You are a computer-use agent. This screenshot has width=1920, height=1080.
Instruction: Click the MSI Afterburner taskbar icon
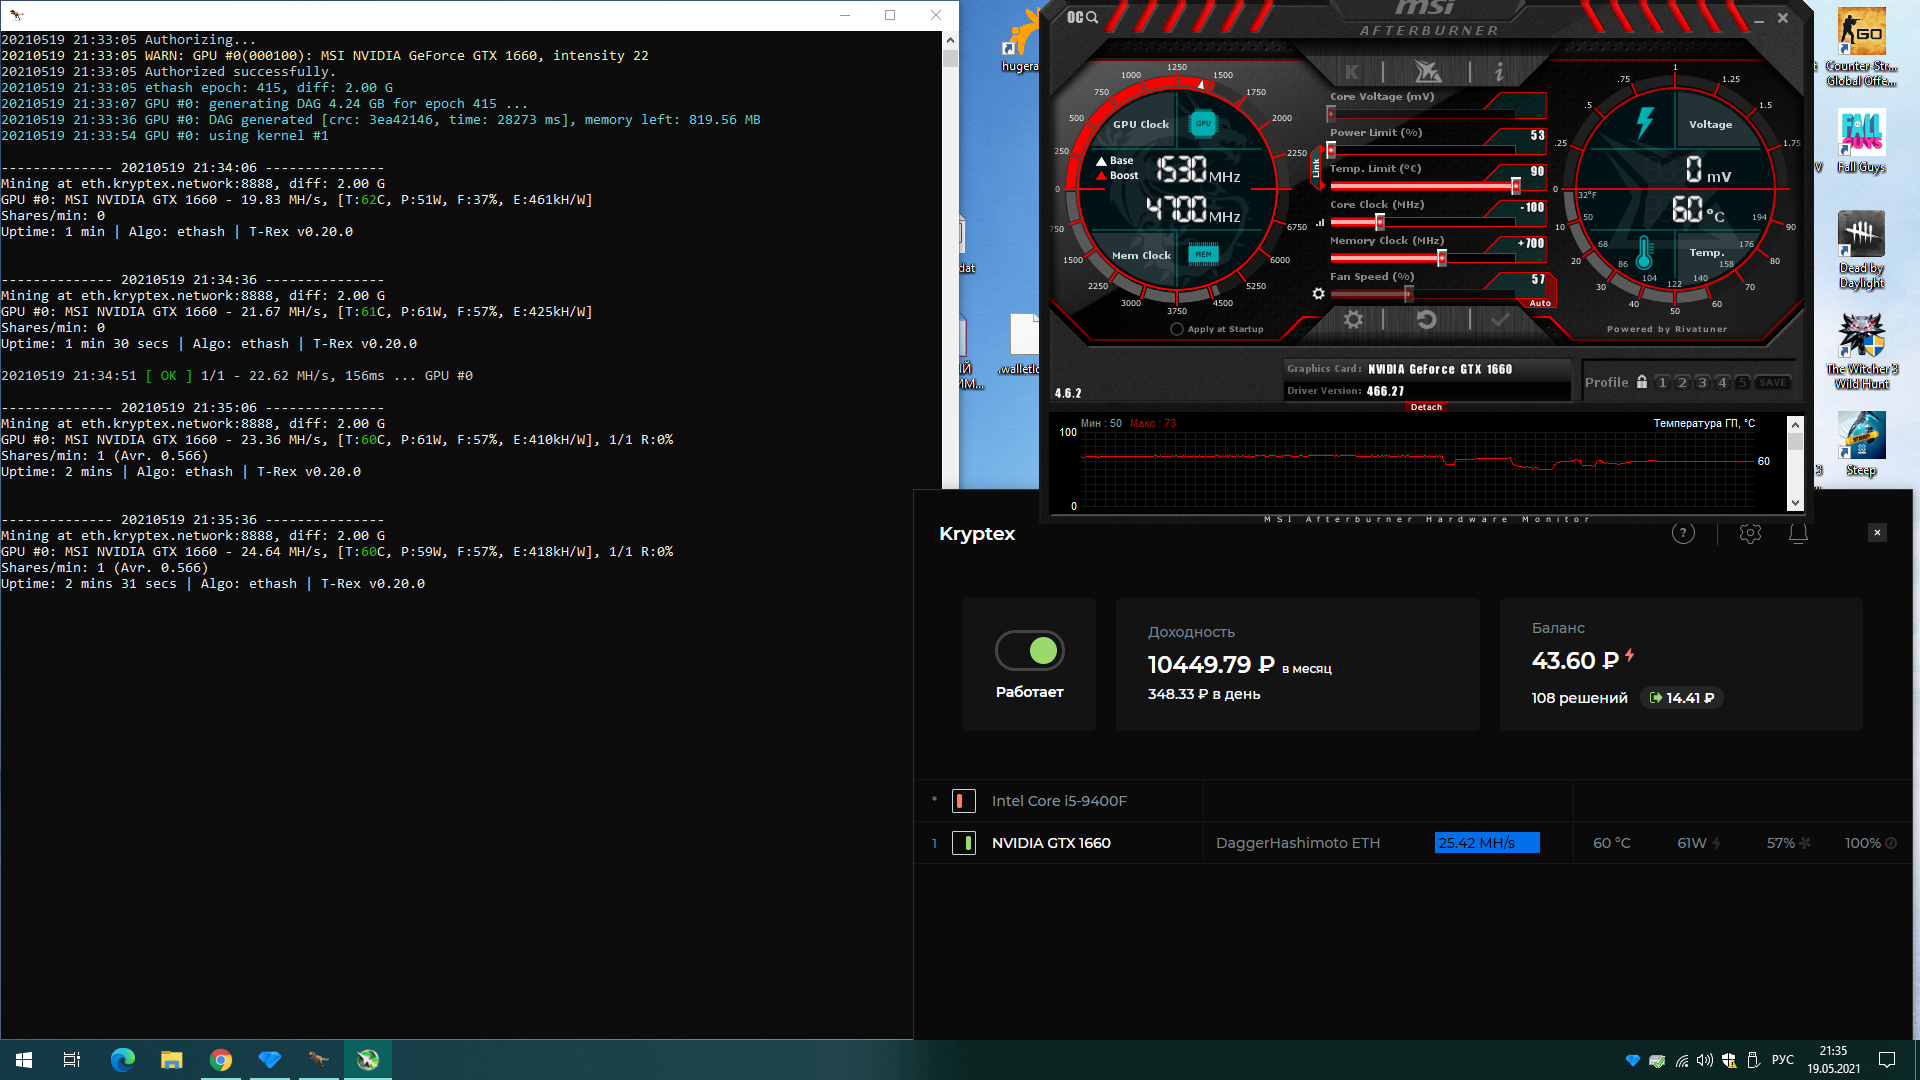tap(367, 1060)
